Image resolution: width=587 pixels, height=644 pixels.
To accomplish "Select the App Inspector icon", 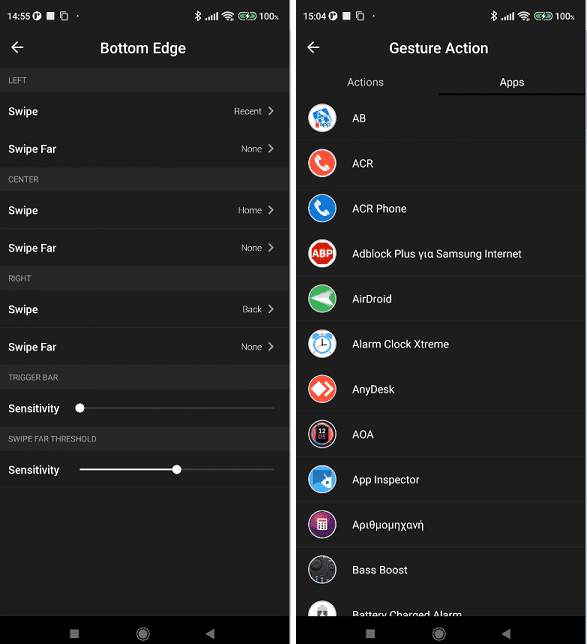I will (x=322, y=480).
